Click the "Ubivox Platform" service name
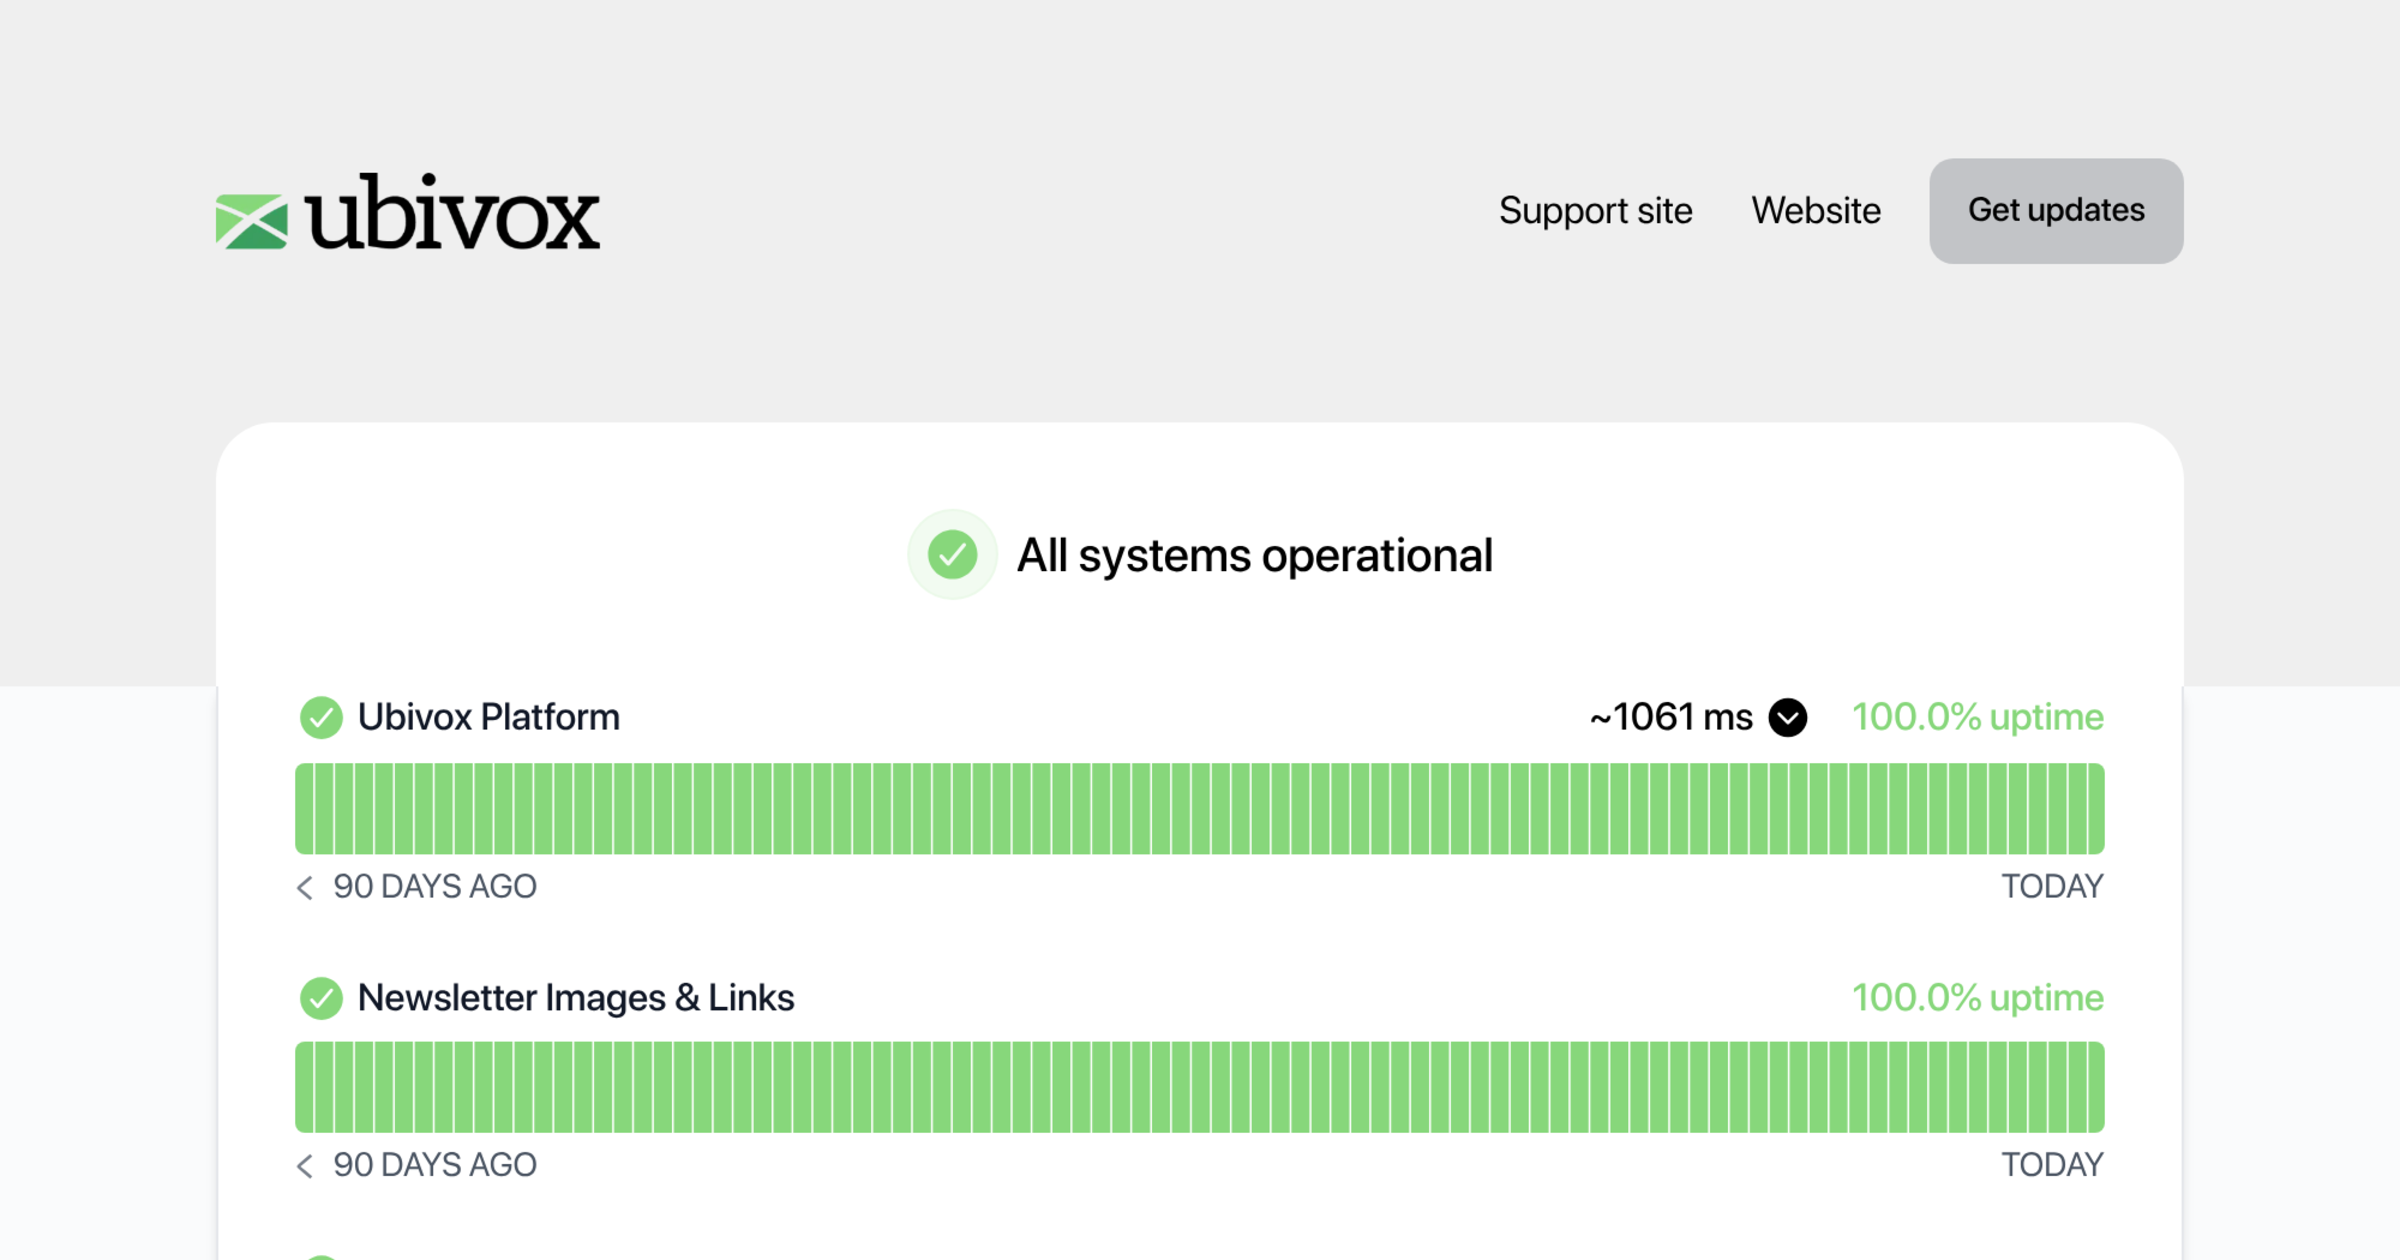 [x=489, y=717]
